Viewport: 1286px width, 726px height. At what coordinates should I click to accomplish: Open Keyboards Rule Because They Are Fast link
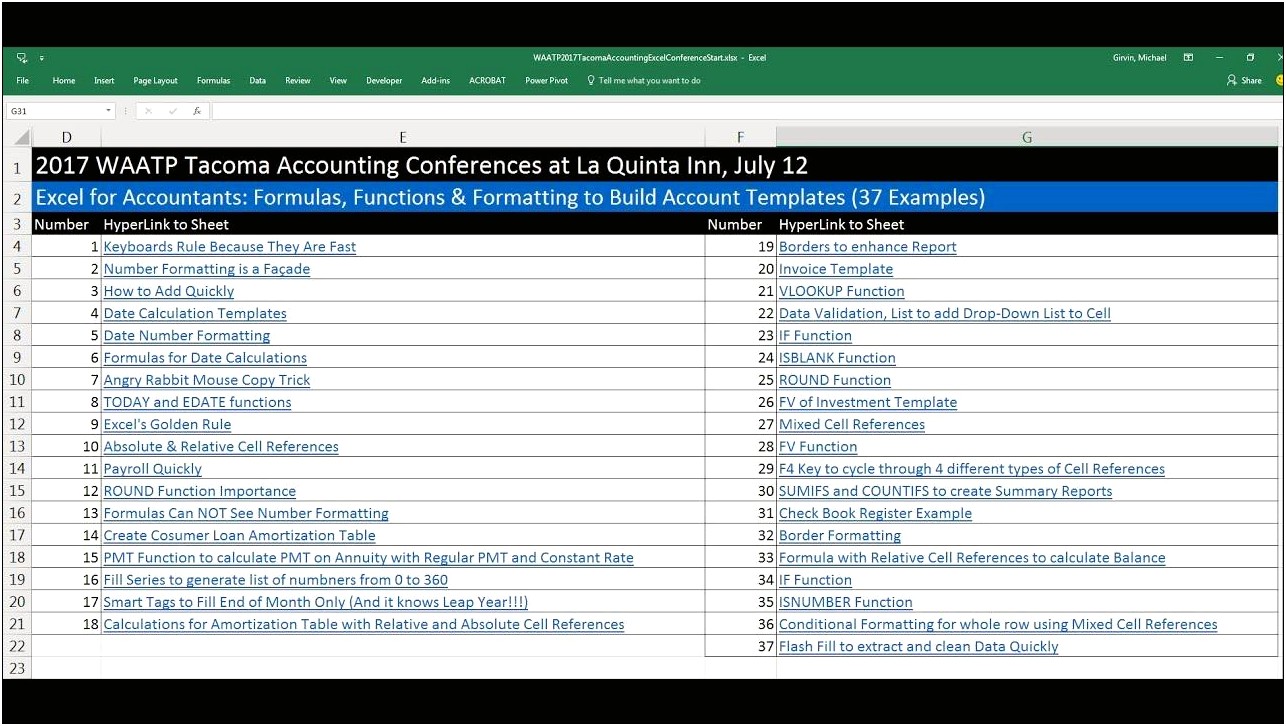point(230,247)
